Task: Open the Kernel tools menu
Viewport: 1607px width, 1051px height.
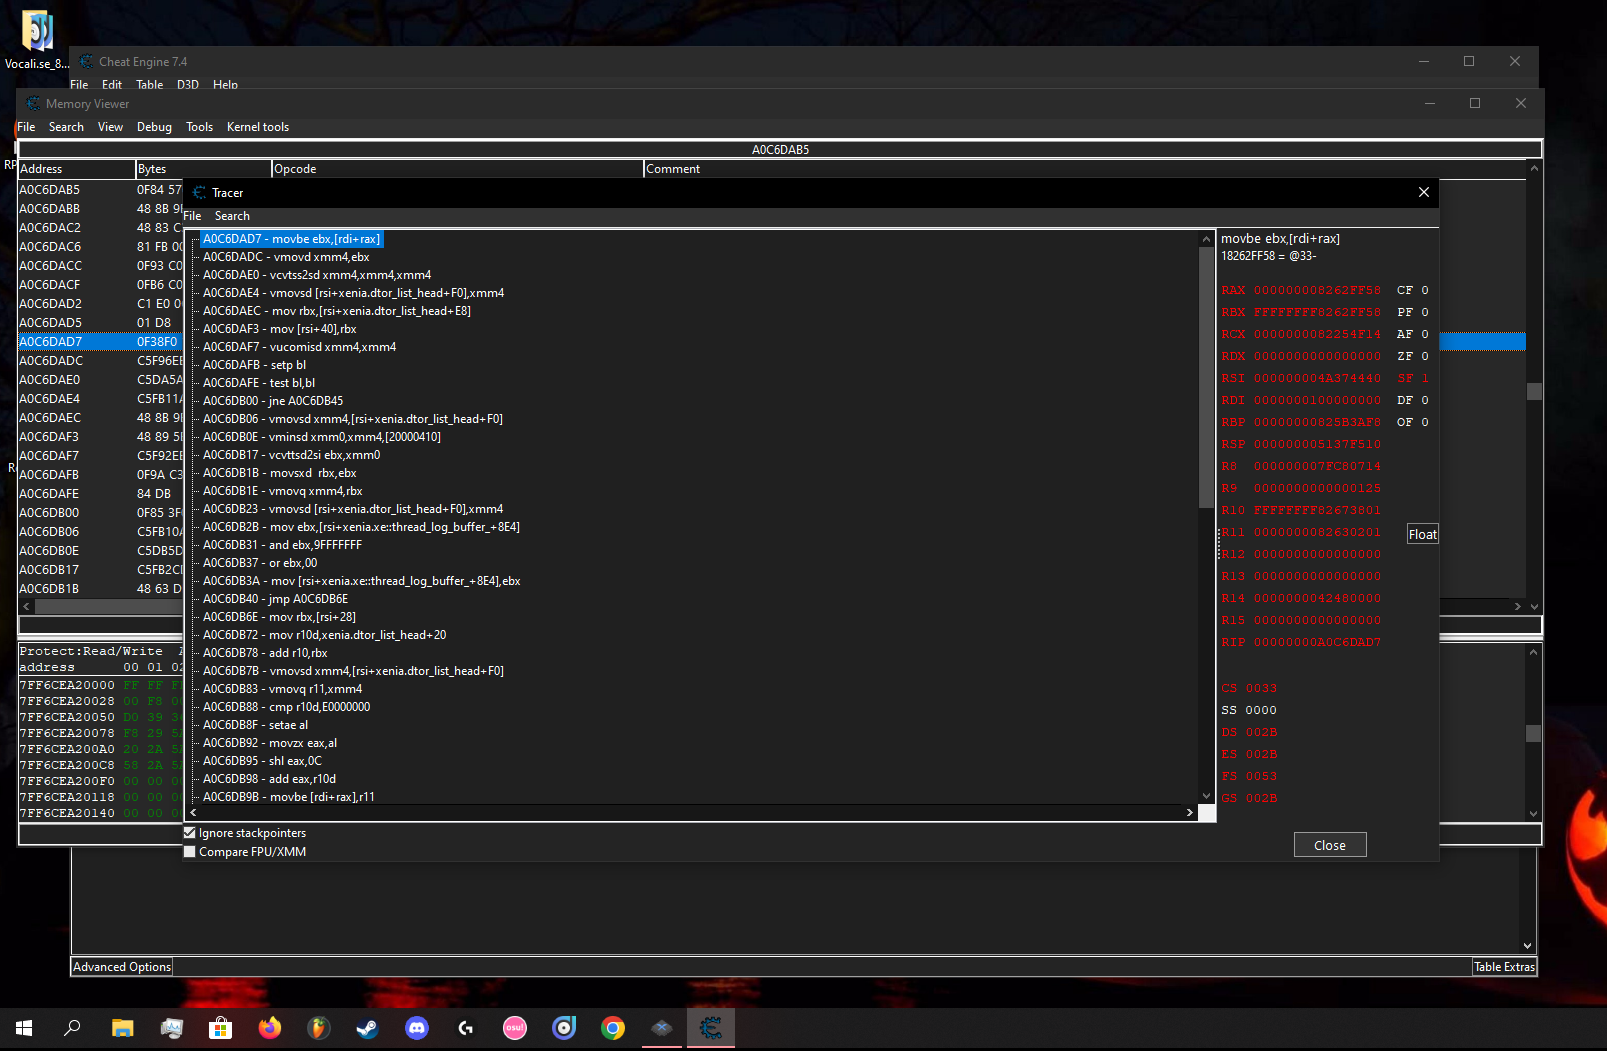Action: tap(257, 127)
